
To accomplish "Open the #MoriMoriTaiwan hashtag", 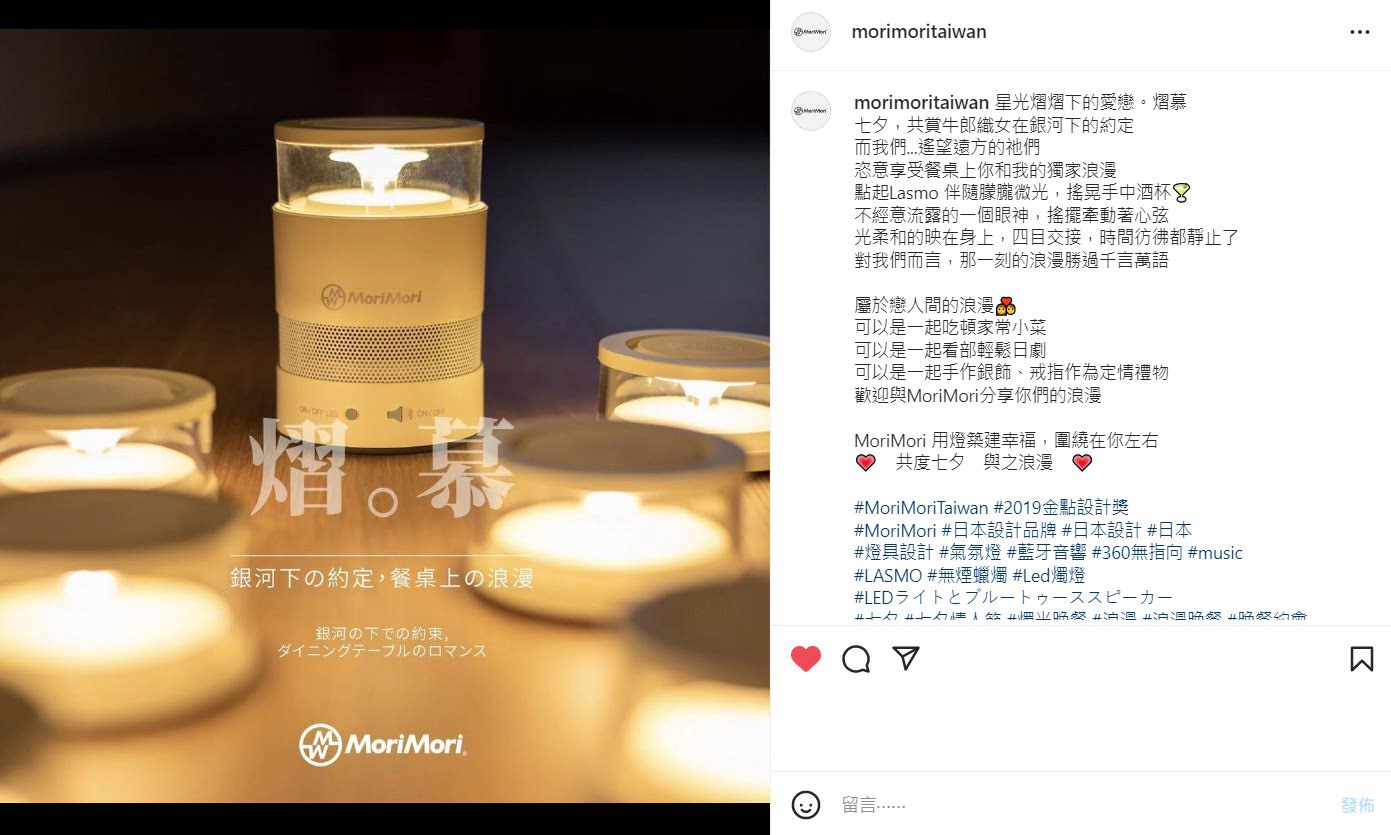I will click(x=921, y=508).
